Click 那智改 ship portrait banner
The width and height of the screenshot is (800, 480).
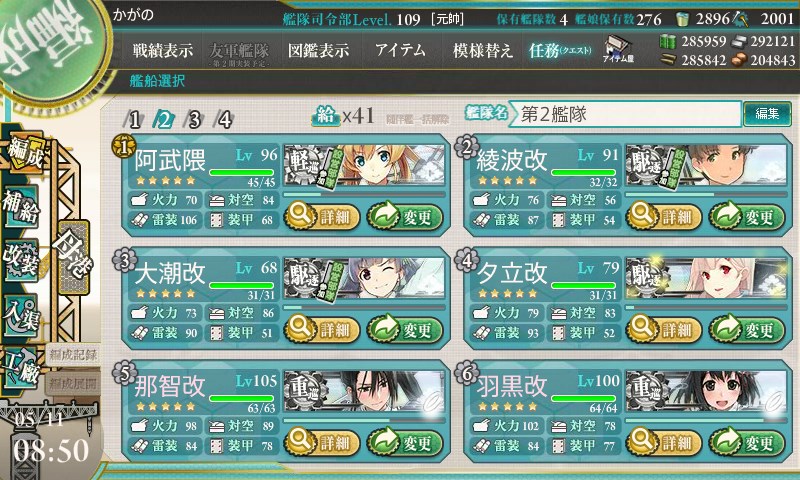tap(364, 392)
